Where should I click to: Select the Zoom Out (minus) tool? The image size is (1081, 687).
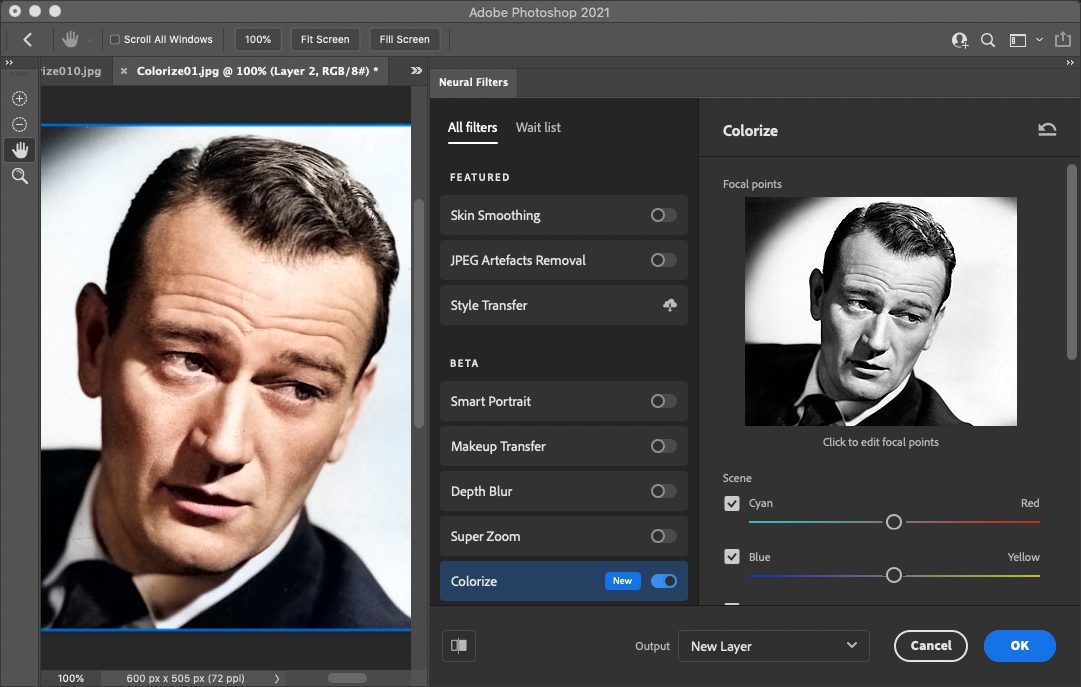click(19, 124)
